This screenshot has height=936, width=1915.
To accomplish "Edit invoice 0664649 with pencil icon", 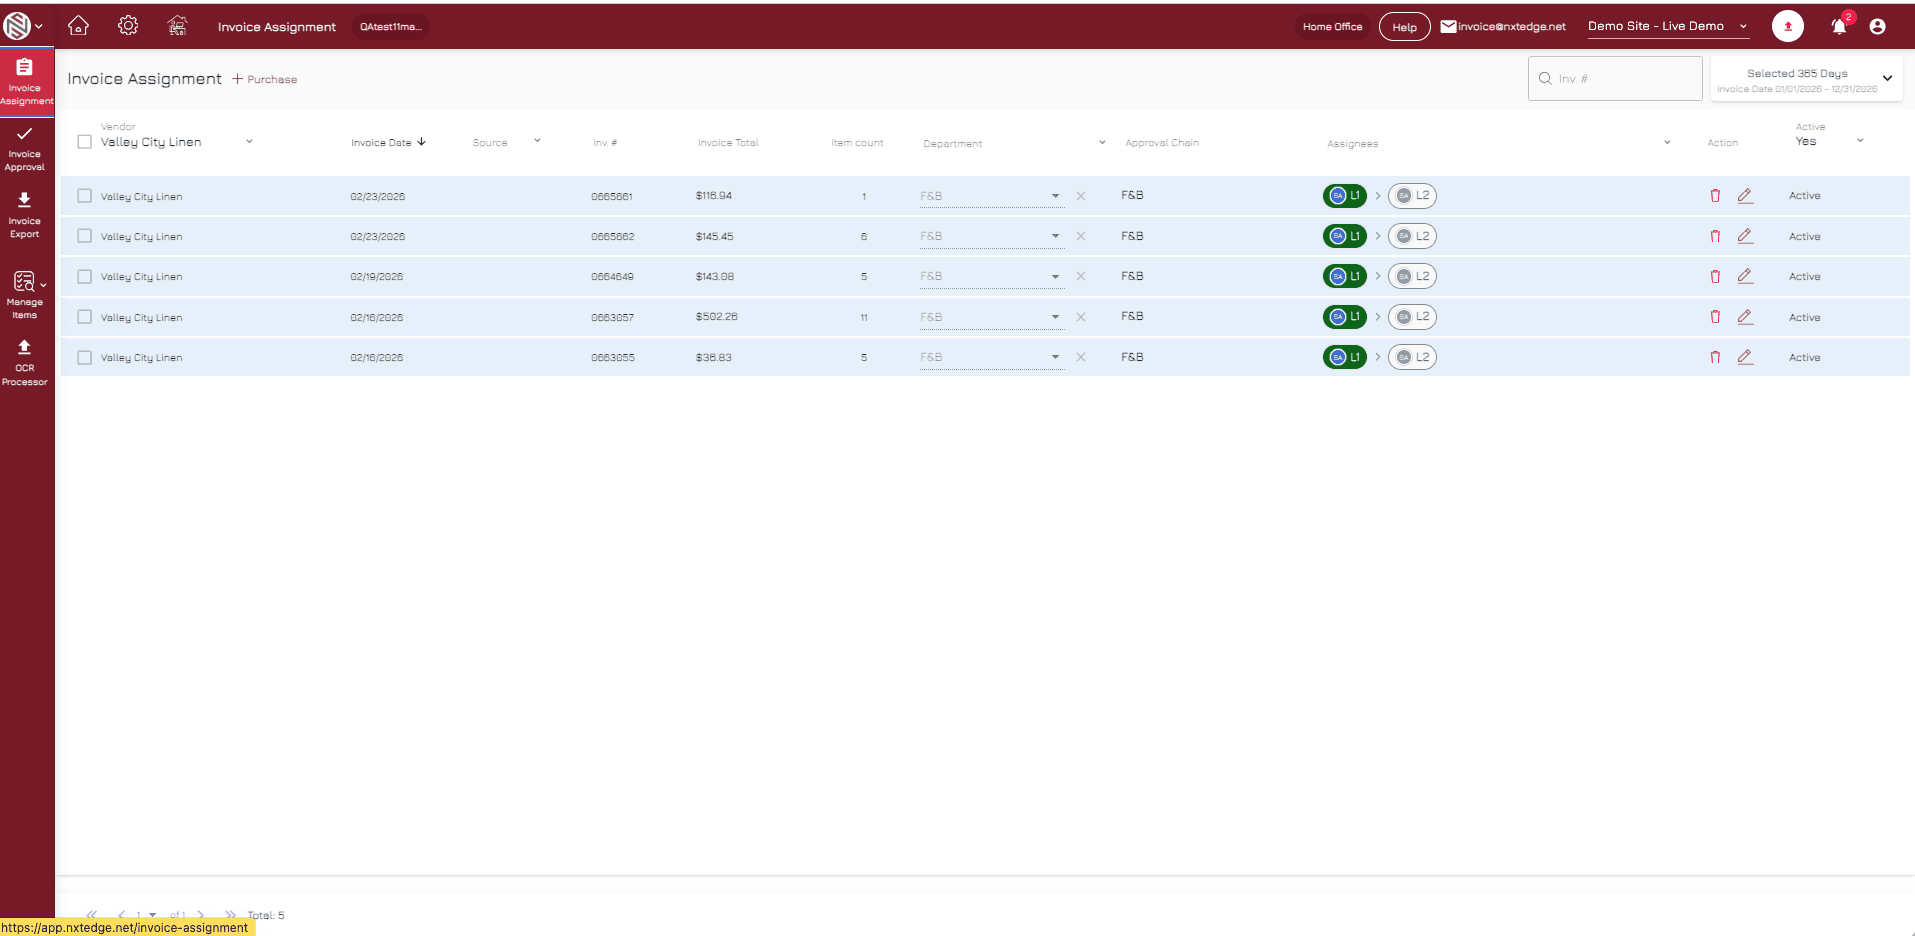I will click(x=1745, y=276).
